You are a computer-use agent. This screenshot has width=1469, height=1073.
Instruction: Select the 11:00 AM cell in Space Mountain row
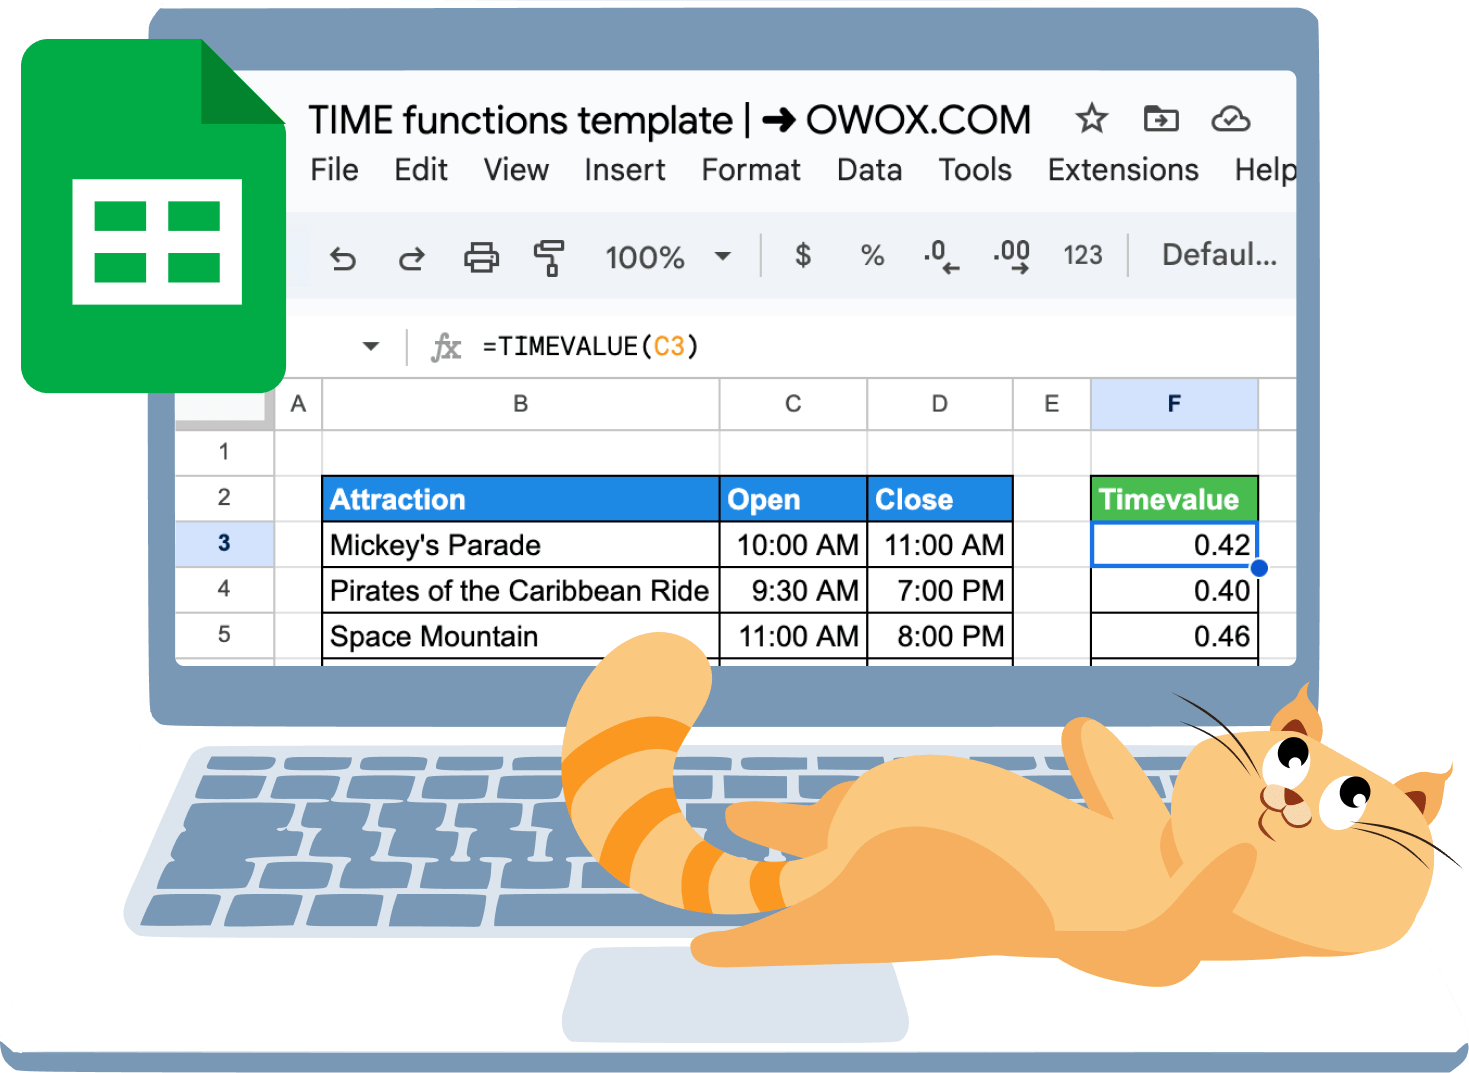(x=793, y=636)
